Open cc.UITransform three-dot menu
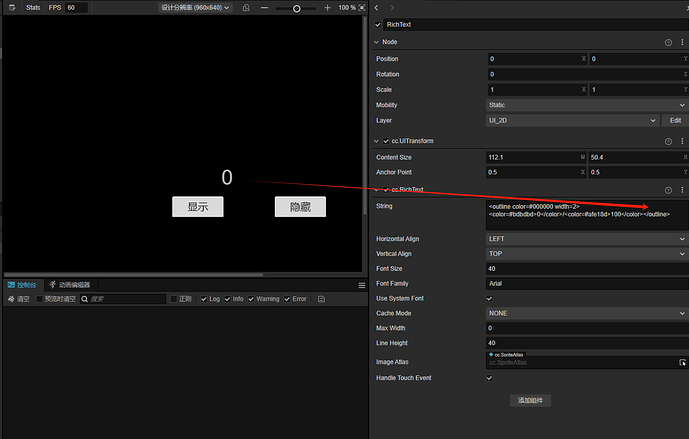Screen dimensions: 689x439 (682, 141)
